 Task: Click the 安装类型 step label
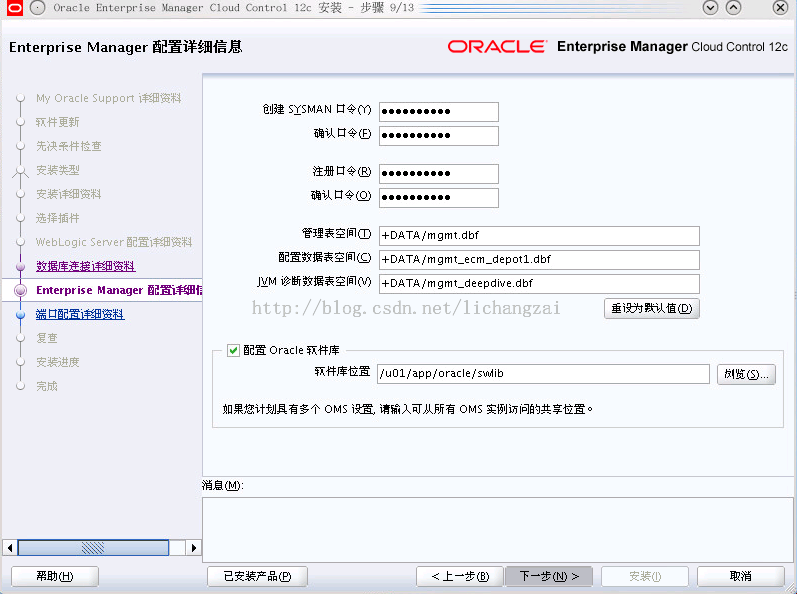coord(57,170)
